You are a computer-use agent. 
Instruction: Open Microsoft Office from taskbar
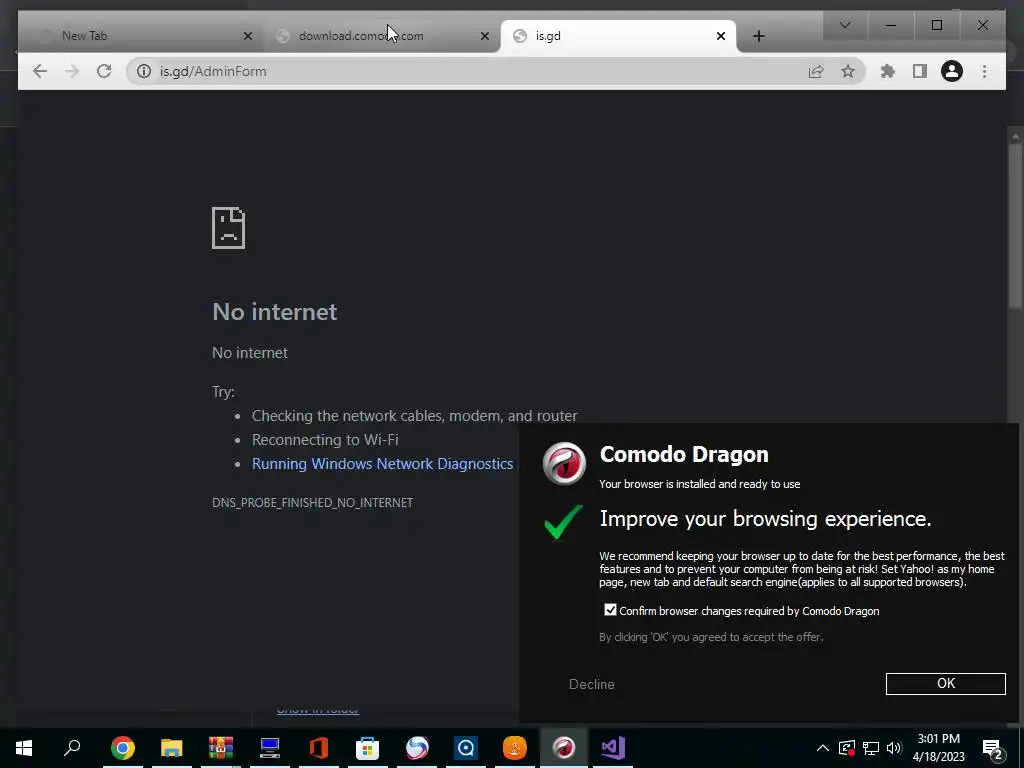(x=319, y=748)
